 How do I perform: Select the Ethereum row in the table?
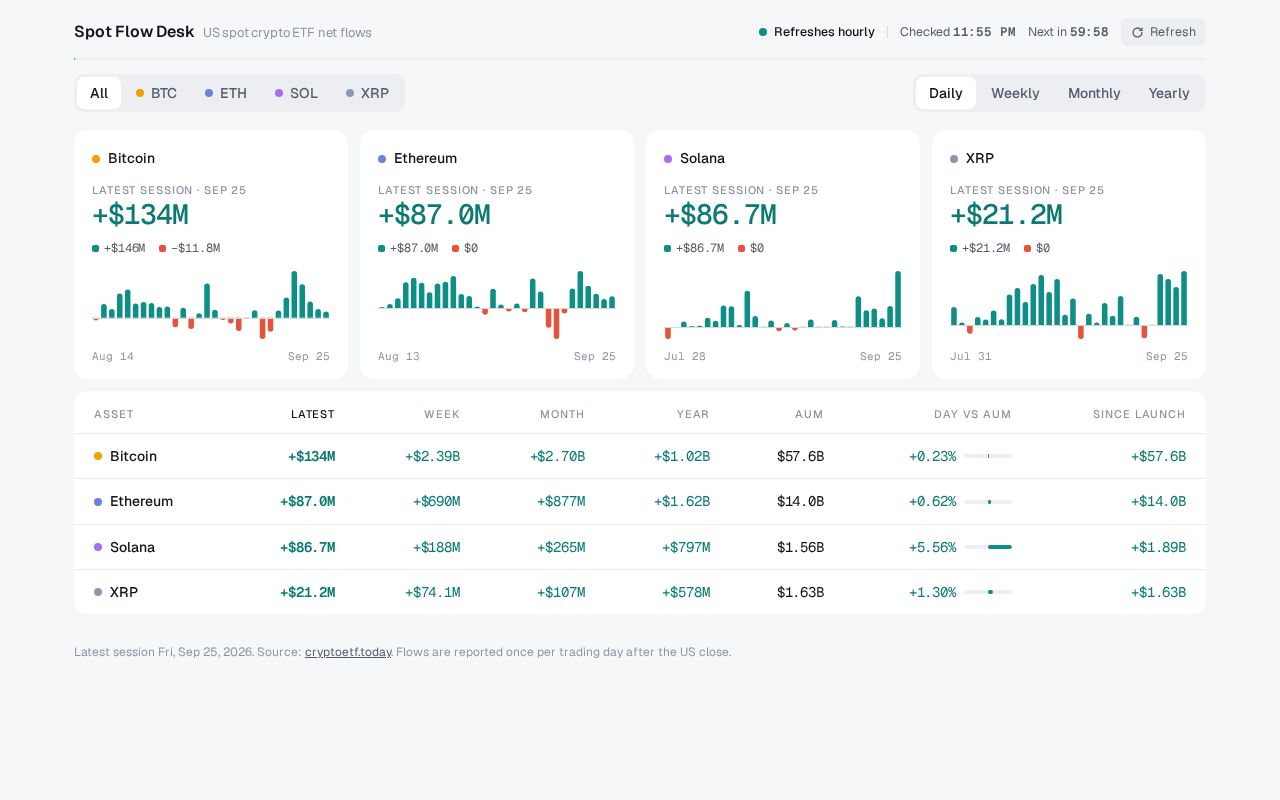(x=640, y=501)
